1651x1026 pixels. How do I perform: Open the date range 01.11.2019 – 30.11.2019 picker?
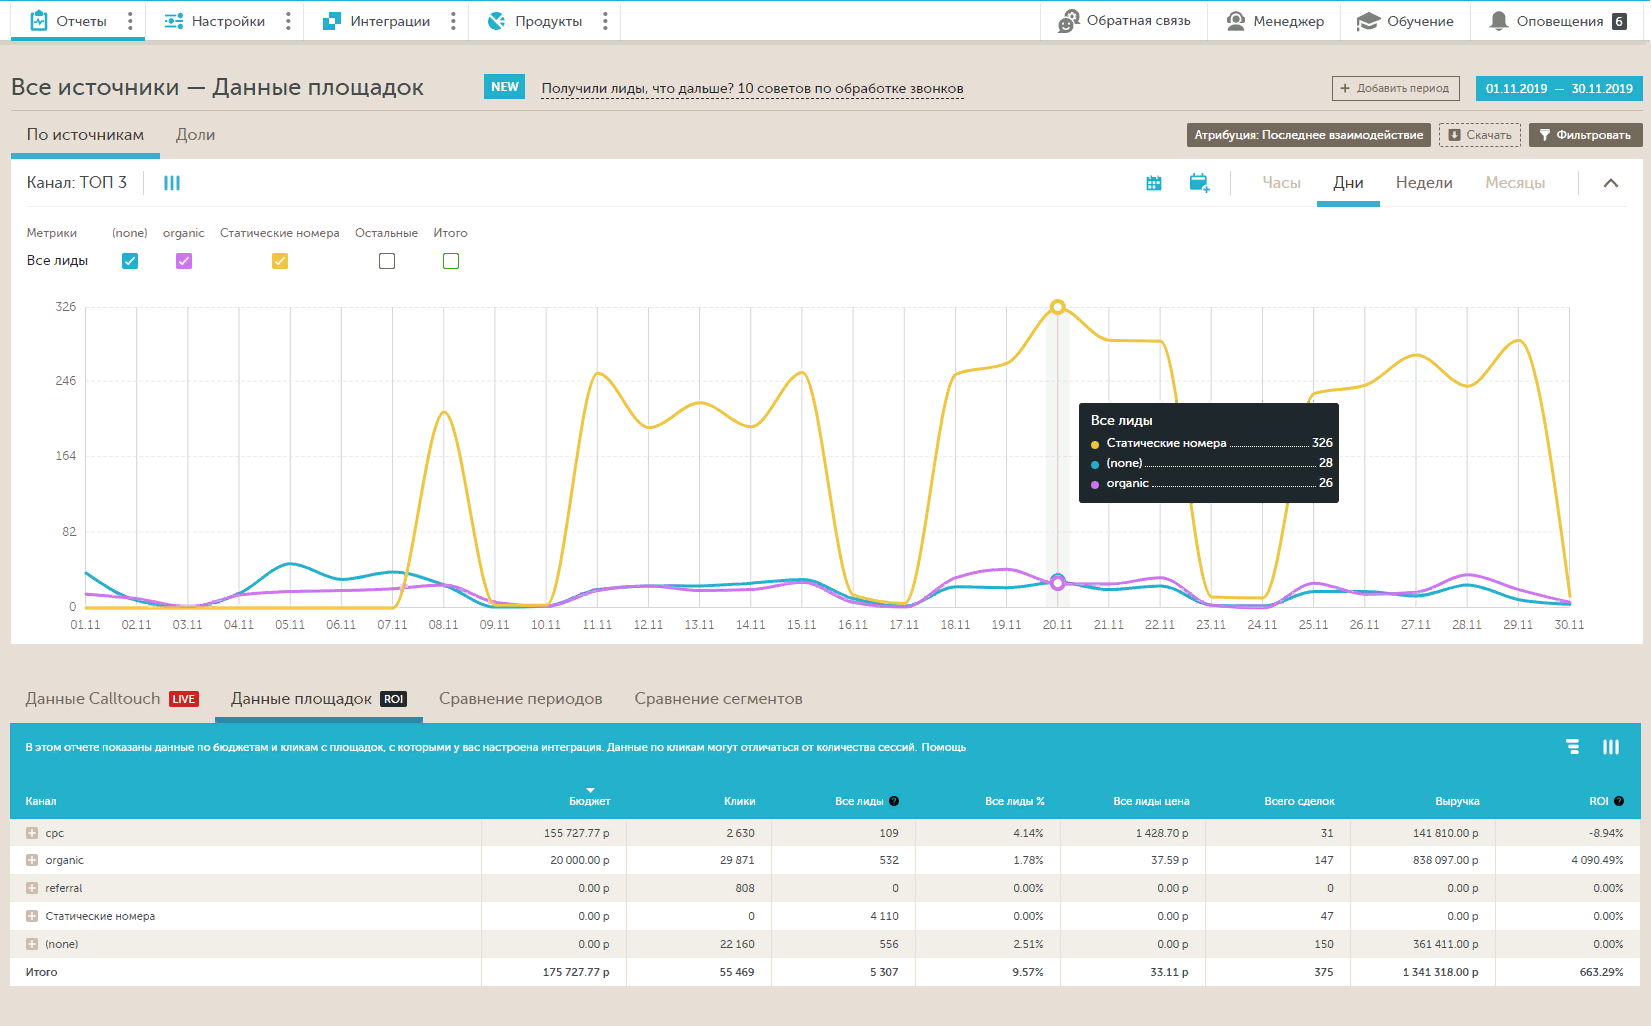[x=1558, y=88]
